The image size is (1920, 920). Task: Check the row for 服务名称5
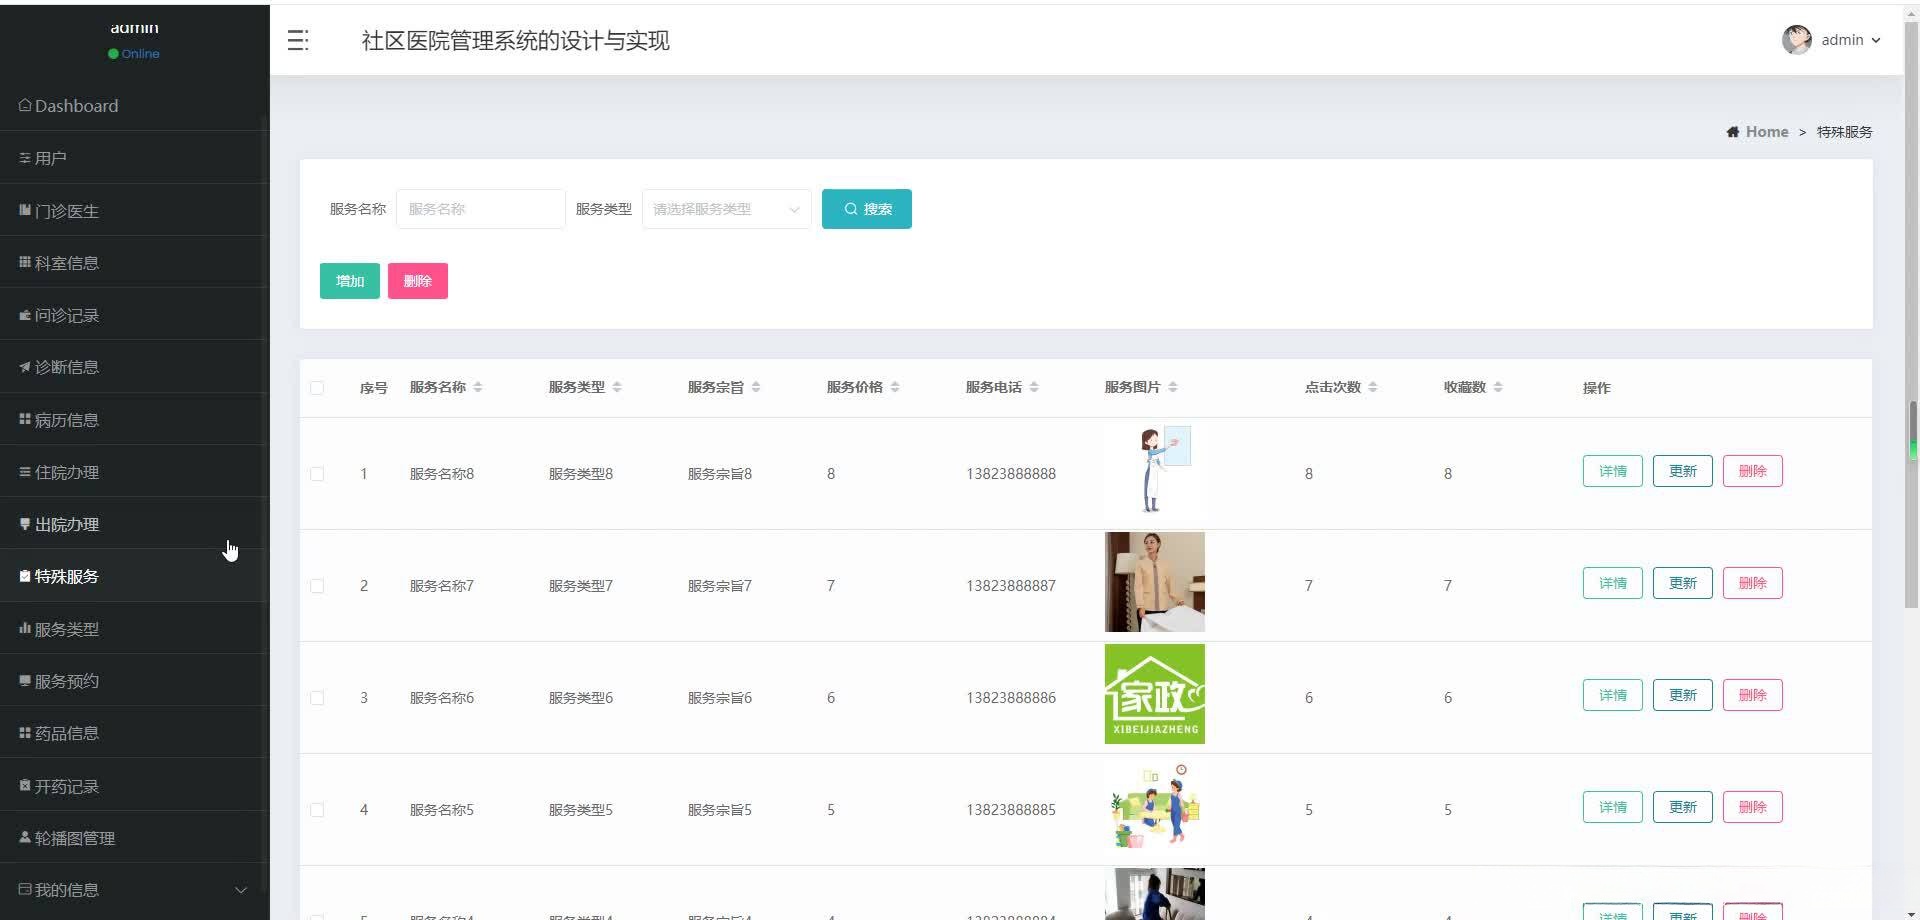317,810
